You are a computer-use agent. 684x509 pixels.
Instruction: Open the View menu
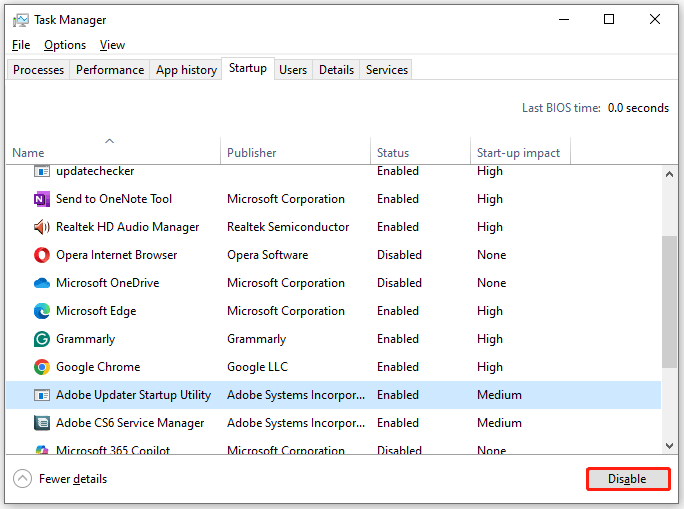click(112, 45)
